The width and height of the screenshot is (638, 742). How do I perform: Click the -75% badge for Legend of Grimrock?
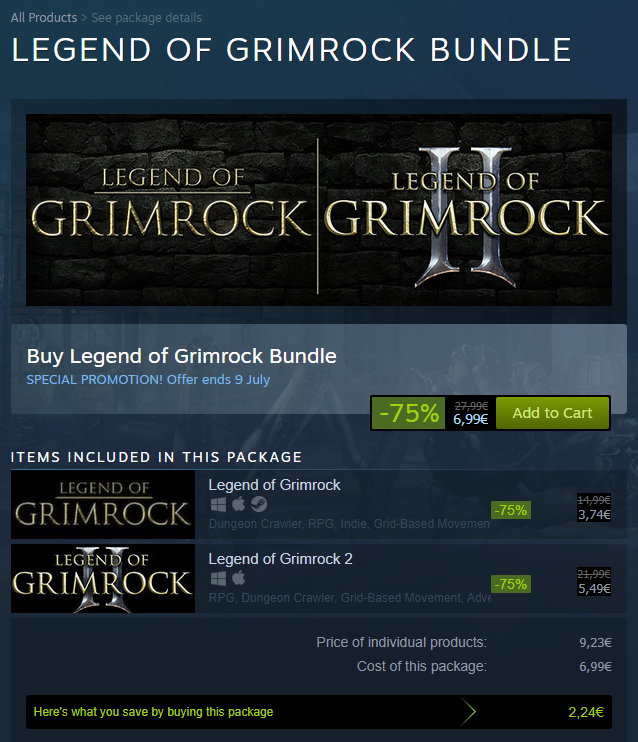(511, 510)
